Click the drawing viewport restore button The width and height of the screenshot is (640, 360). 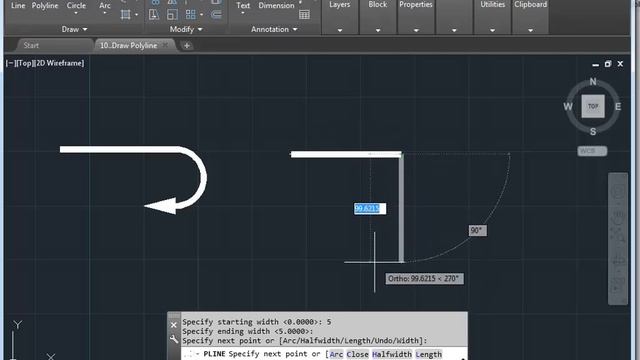coord(608,64)
